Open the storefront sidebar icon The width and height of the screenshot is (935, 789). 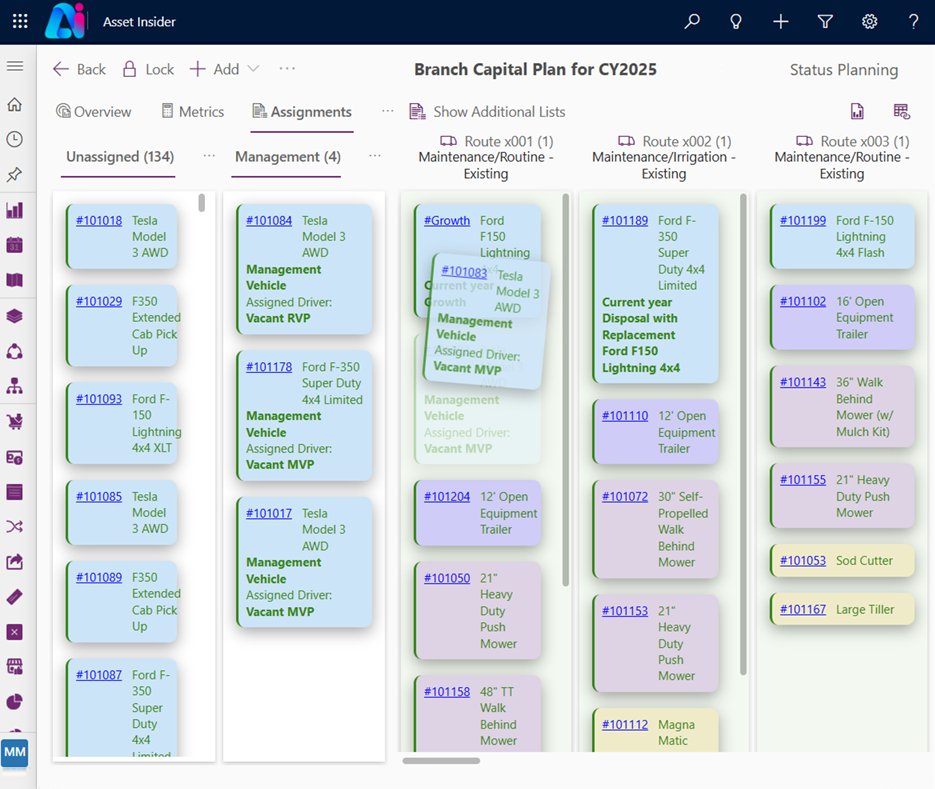15,667
